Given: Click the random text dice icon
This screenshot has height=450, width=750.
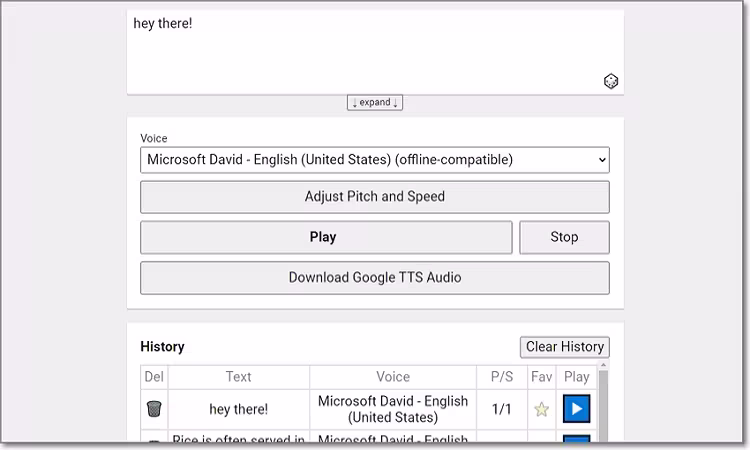Looking at the screenshot, I should [611, 81].
